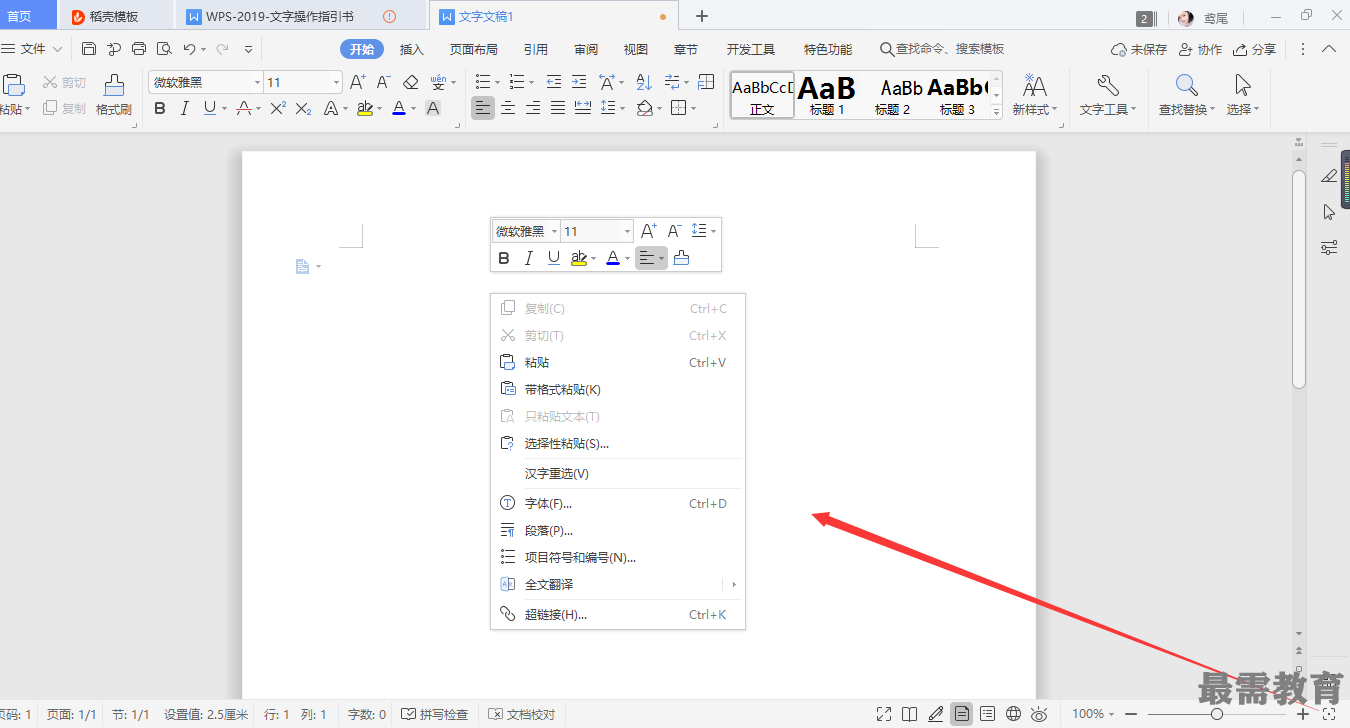Screen dimensions: 1350x728
Task: Click the Sort (A-Z) icon
Action: pyautogui.click(x=644, y=82)
